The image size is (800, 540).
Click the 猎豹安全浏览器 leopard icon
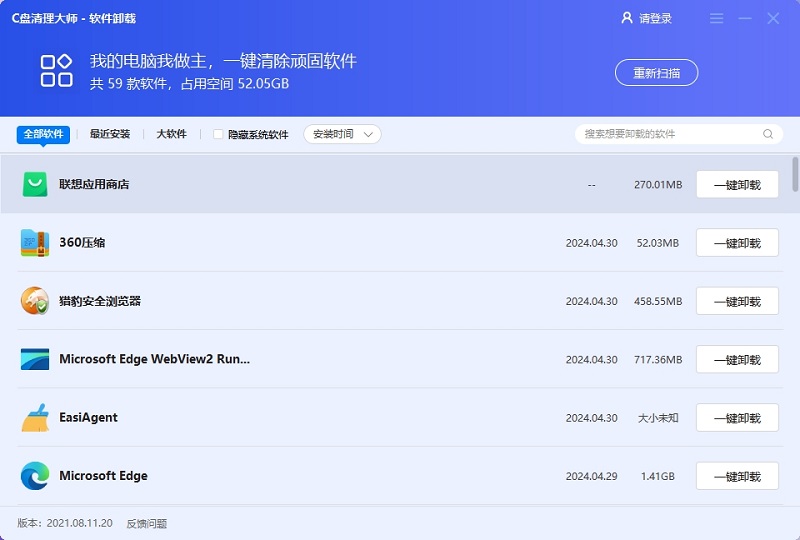35,301
